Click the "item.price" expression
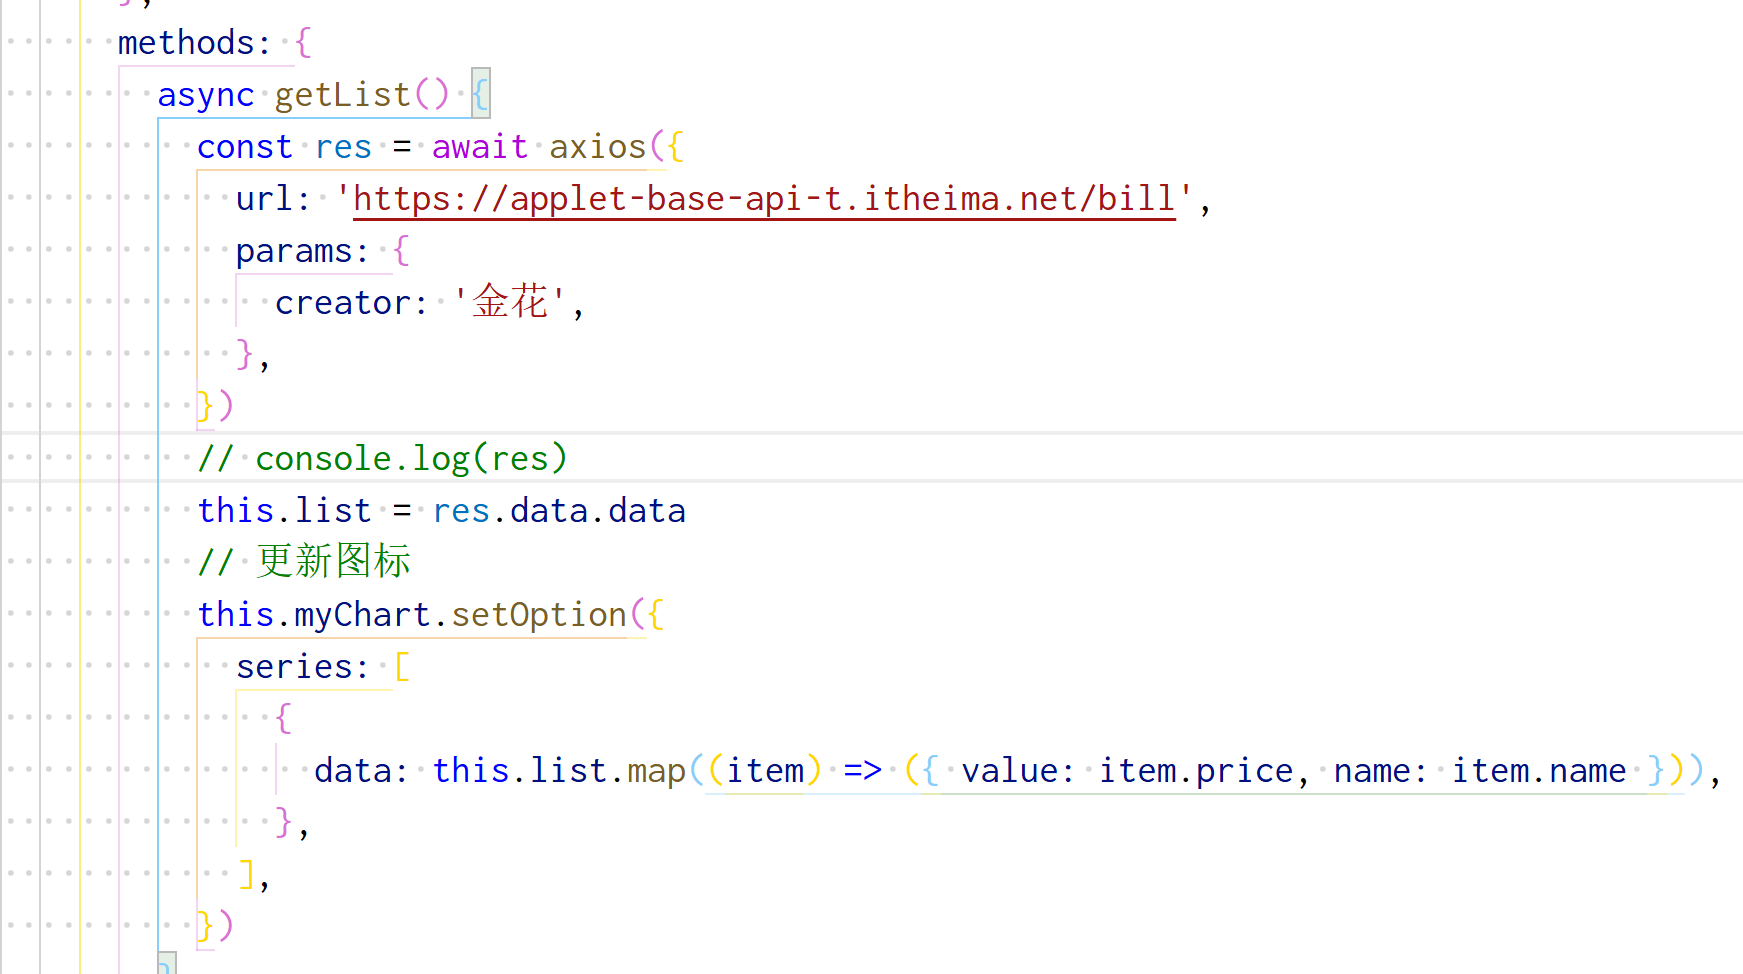Image resolution: width=1743 pixels, height=974 pixels. [x=1196, y=771]
